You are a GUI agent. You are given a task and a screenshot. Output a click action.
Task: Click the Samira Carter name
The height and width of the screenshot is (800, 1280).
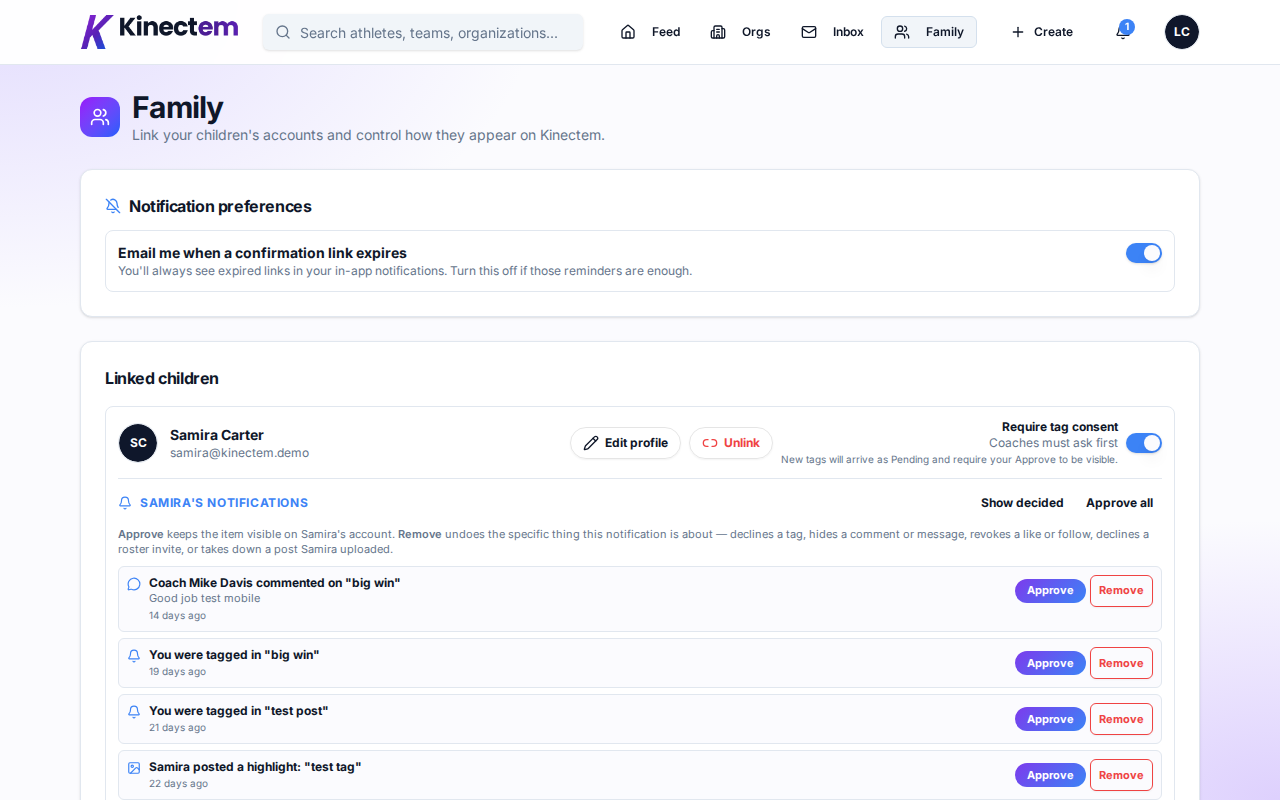tap(217, 435)
